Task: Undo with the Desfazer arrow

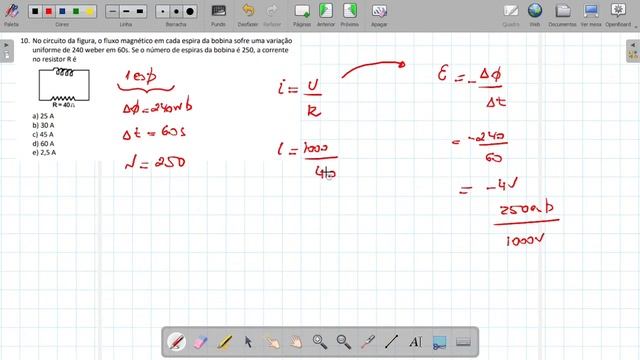Action: coord(248,15)
